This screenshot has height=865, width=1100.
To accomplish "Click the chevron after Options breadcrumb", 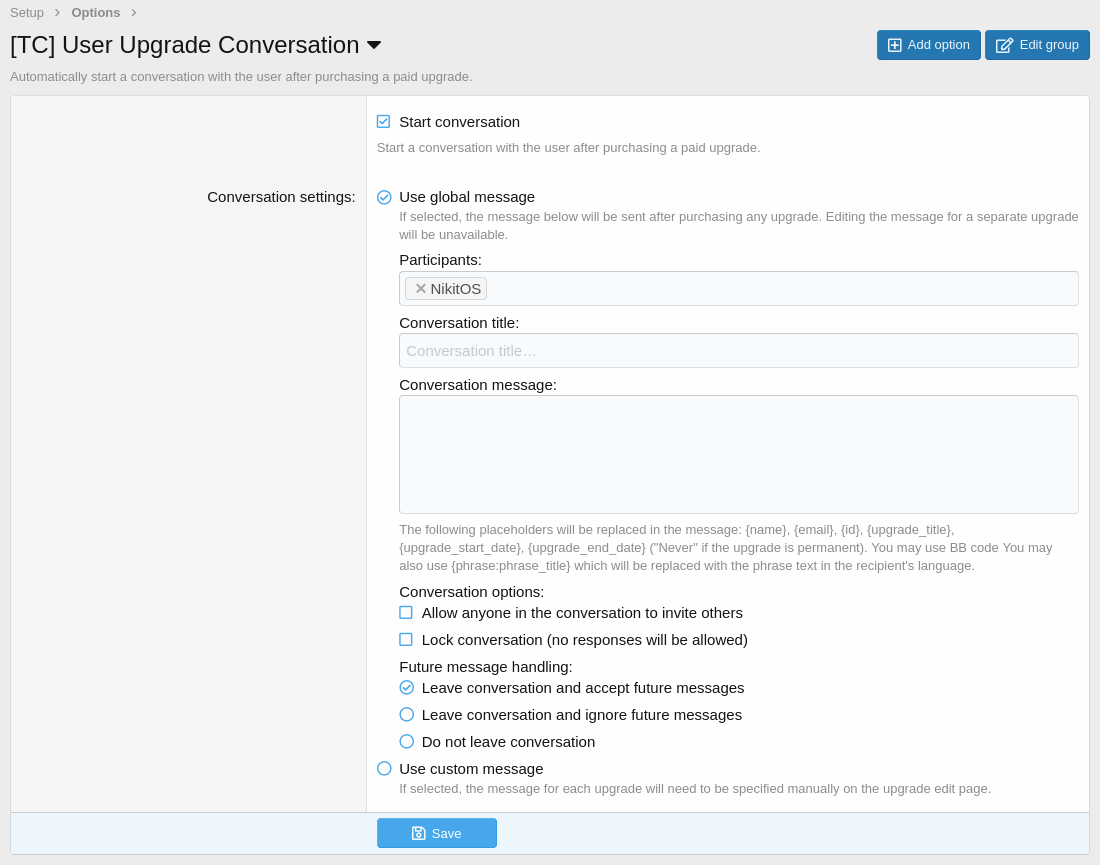I will [x=133, y=13].
